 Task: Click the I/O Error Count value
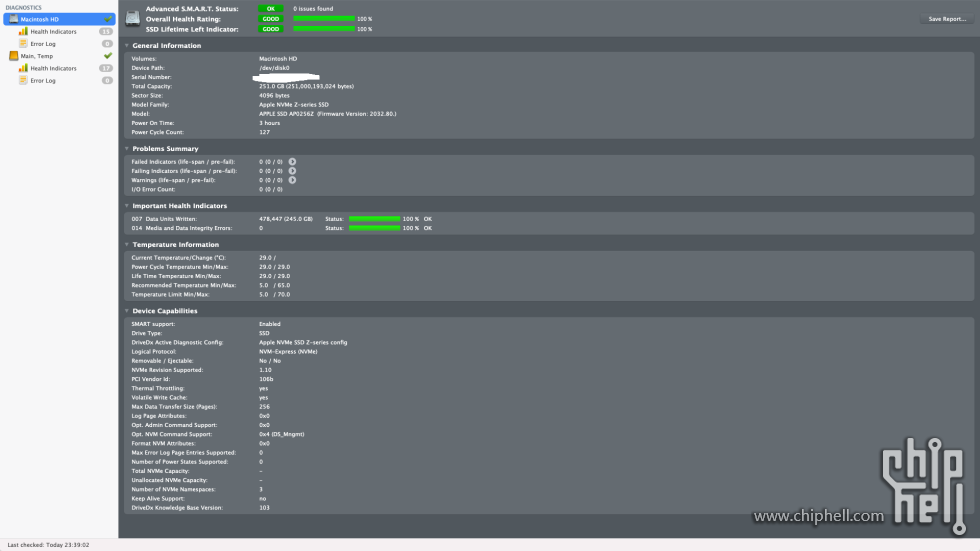coord(271,189)
